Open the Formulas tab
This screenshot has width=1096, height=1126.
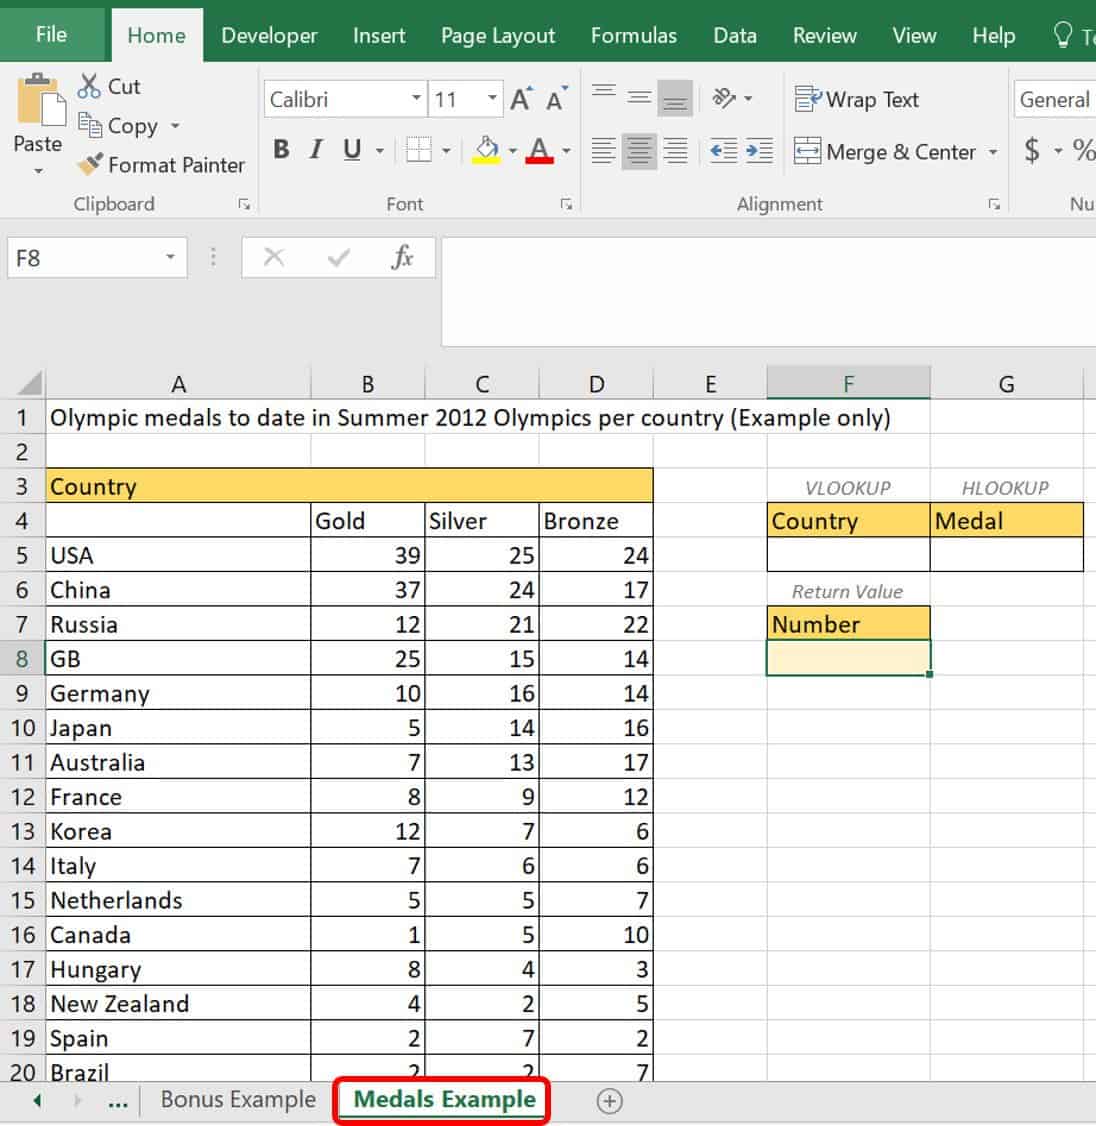(x=633, y=35)
